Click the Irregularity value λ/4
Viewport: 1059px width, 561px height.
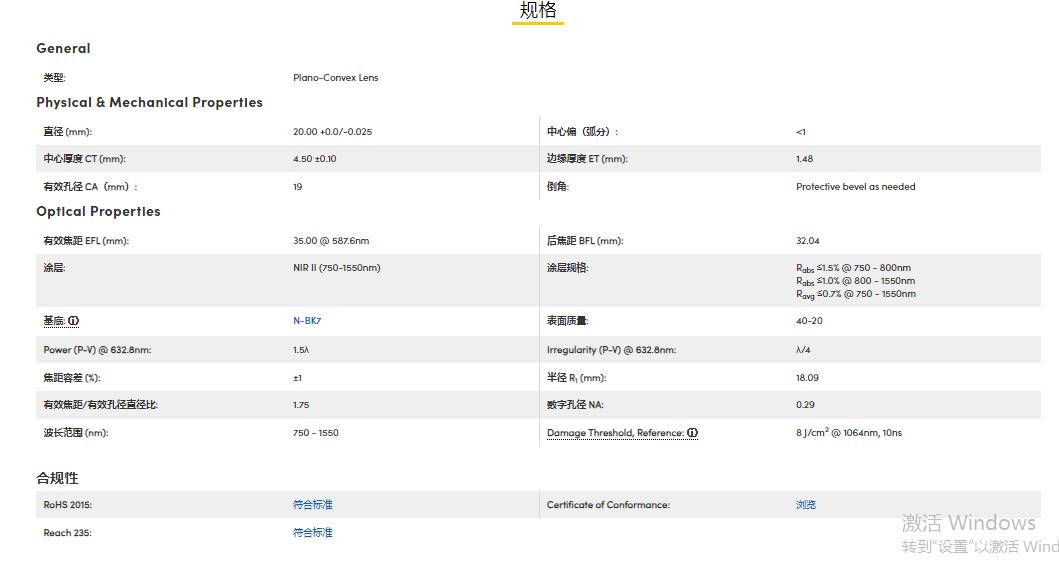(803, 350)
